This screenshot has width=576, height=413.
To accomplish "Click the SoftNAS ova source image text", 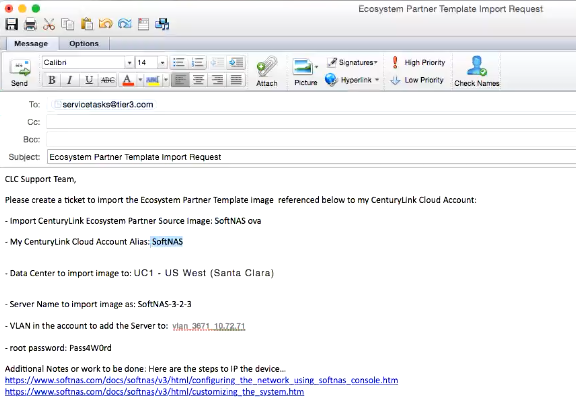I will click(x=238, y=221).
